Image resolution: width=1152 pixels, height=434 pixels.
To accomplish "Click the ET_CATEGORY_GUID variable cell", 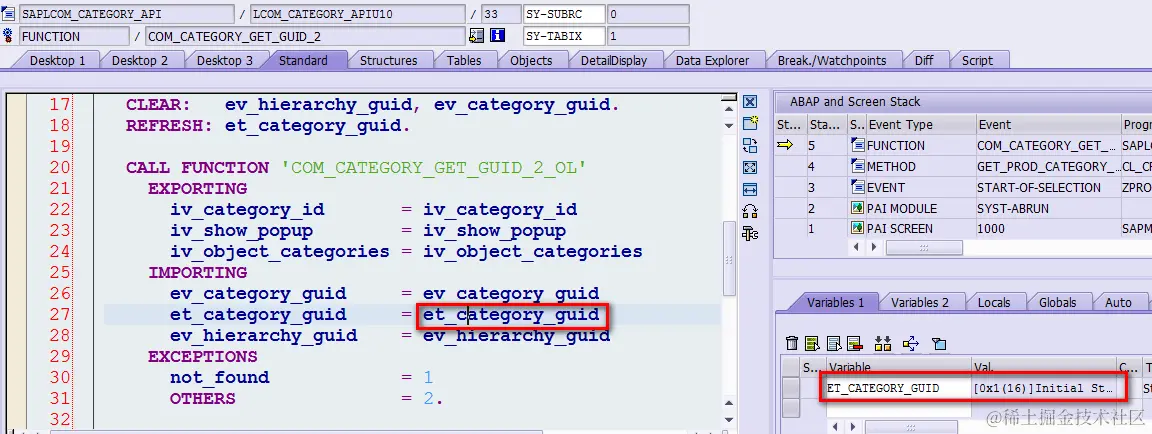I will coord(897,388).
